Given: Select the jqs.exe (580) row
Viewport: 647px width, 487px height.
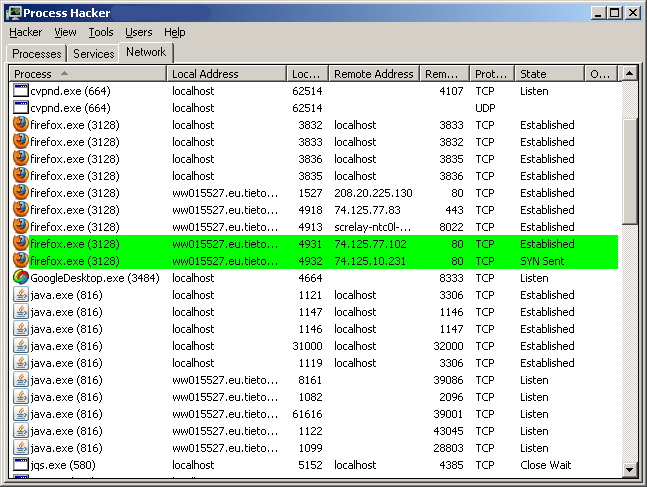Looking at the screenshot, I should (x=314, y=465).
